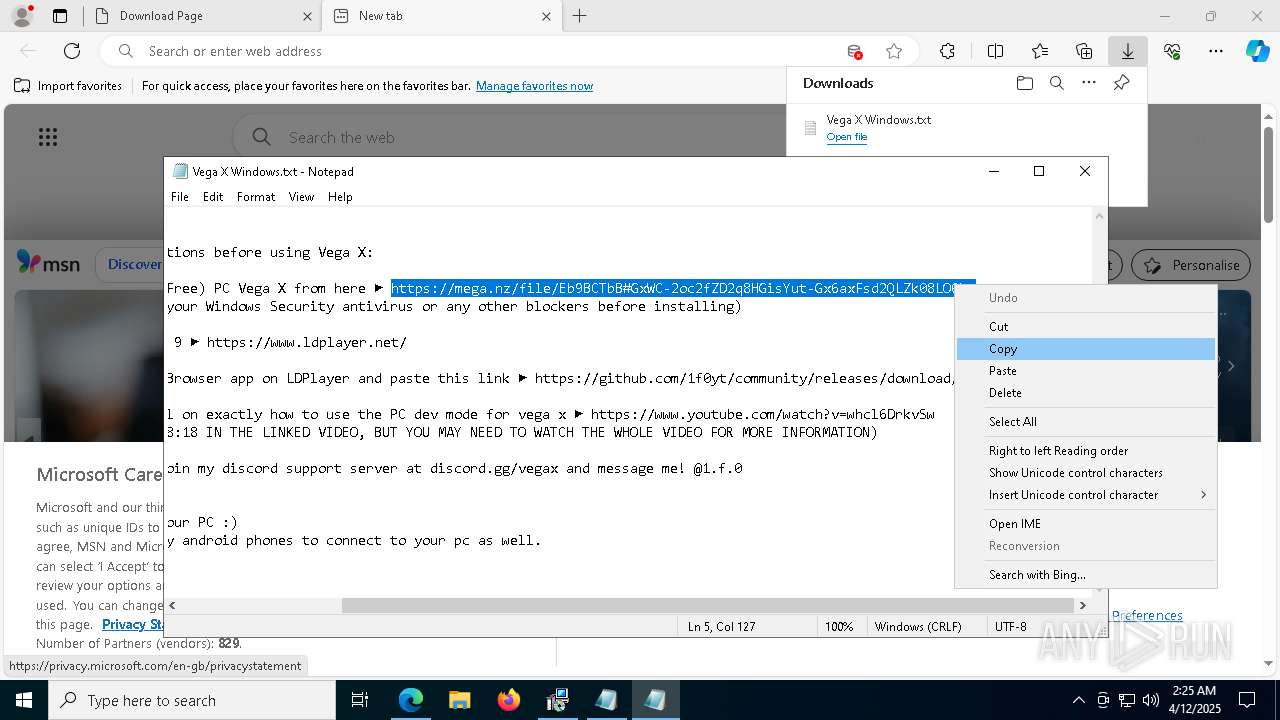
Task: Close the Download Page tab
Action: (307, 16)
